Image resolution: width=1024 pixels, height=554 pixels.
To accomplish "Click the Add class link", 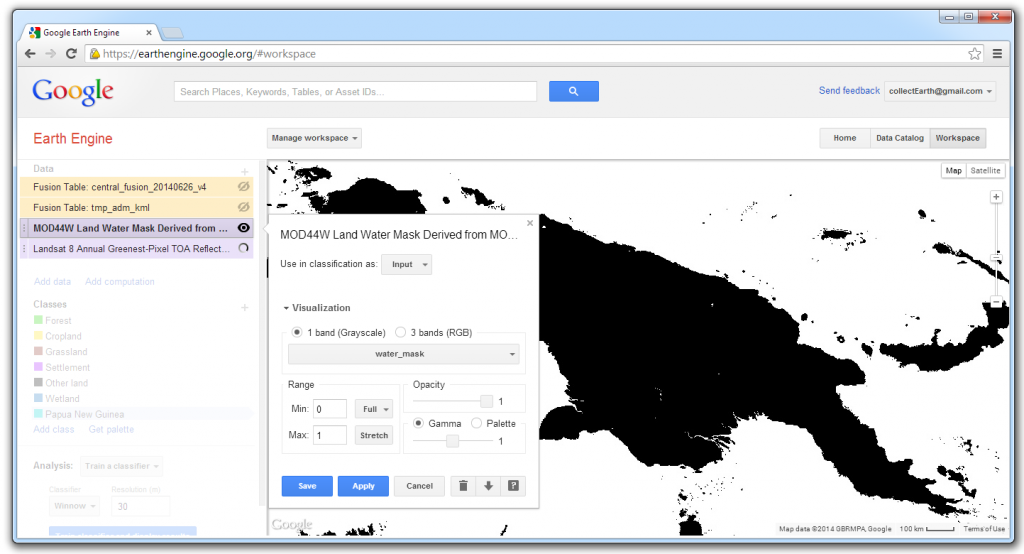I will point(54,429).
